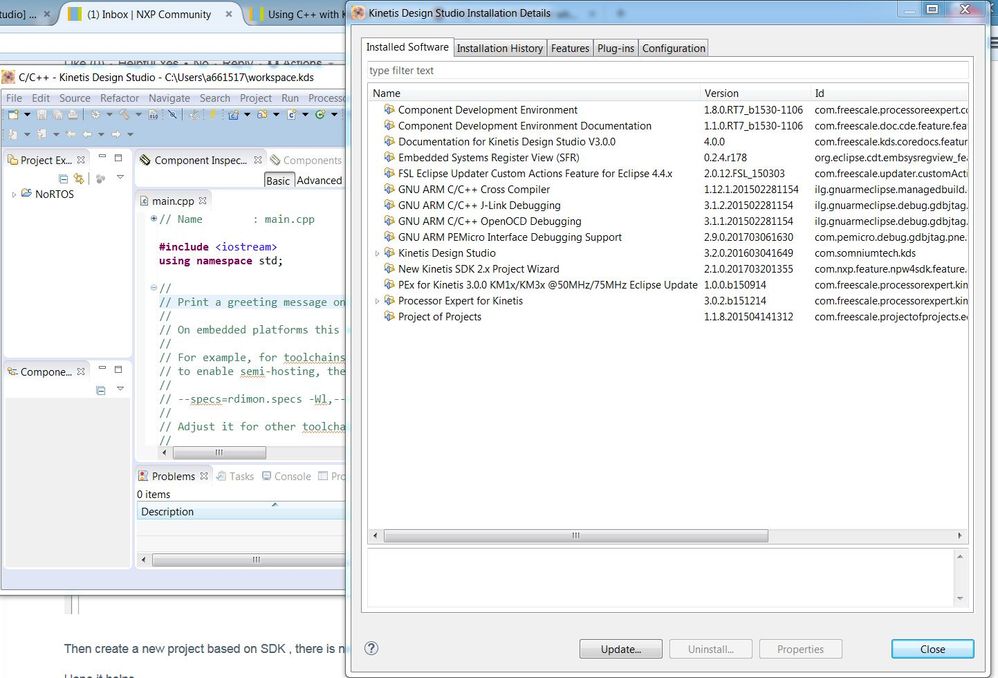Collapse the comment fold marker at line //
Image resolution: width=998 pixels, height=678 pixels.
[x=153, y=288]
